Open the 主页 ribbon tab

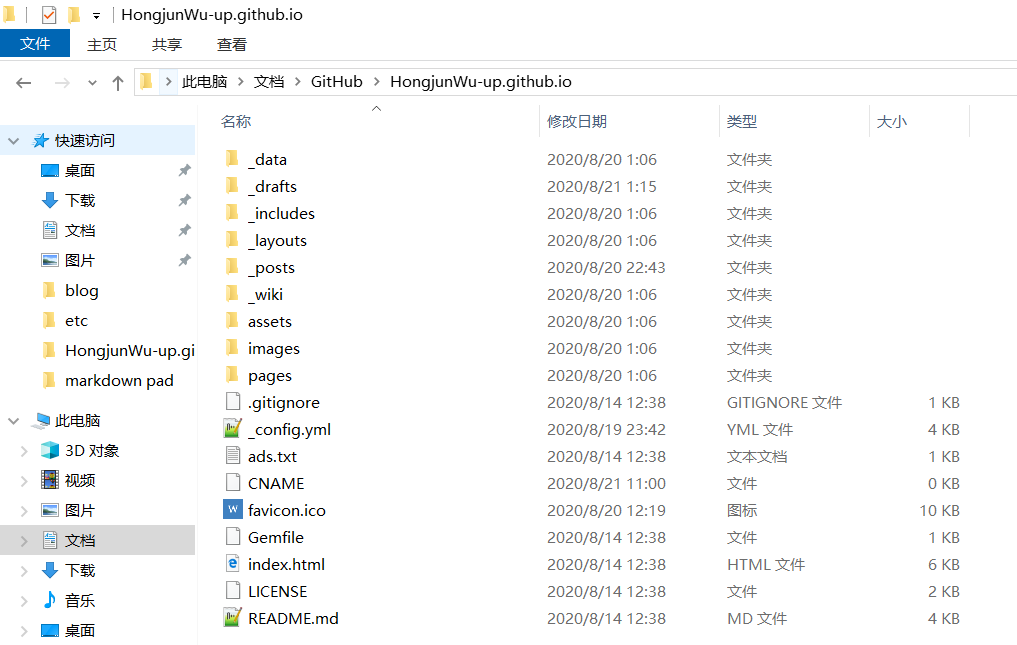(102, 44)
